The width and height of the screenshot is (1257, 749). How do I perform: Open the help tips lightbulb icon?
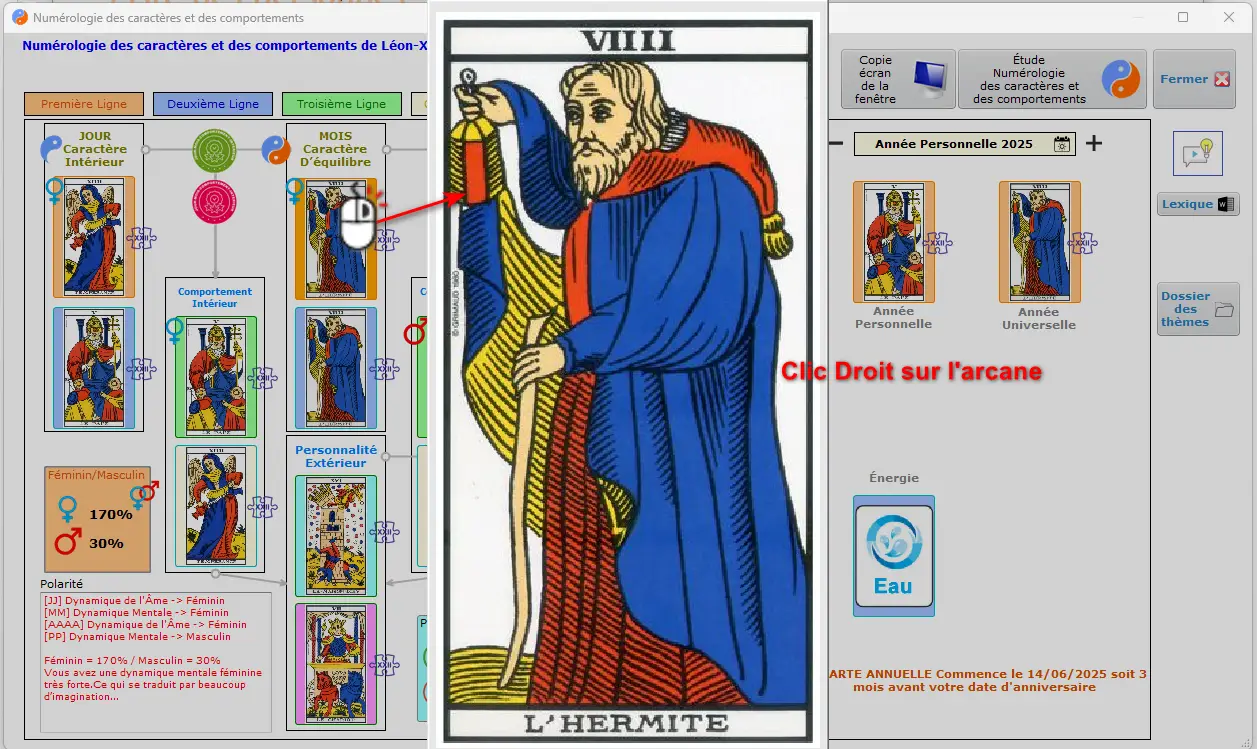[x=1197, y=153]
